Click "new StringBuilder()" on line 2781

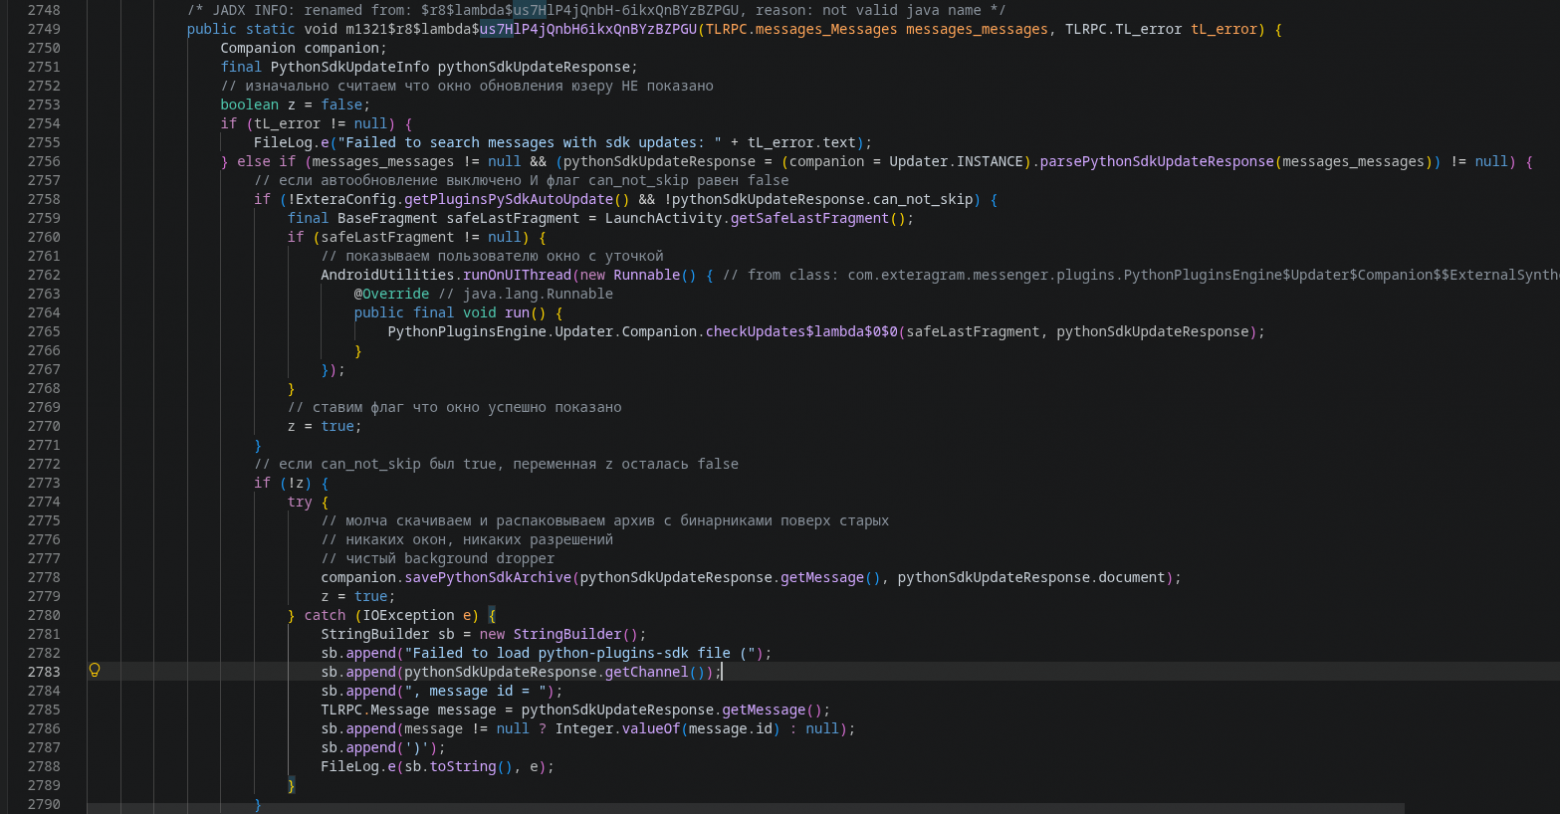click(x=559, y=635)
